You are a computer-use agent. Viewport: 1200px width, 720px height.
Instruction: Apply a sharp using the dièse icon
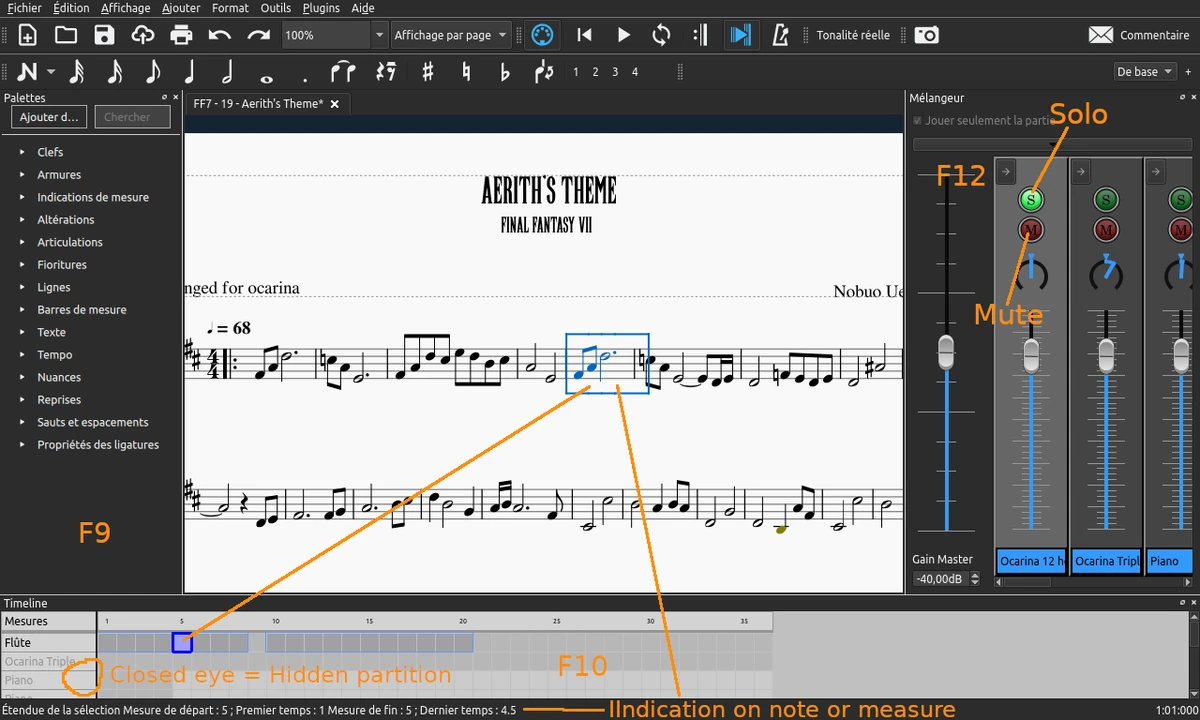click(427, 71)
